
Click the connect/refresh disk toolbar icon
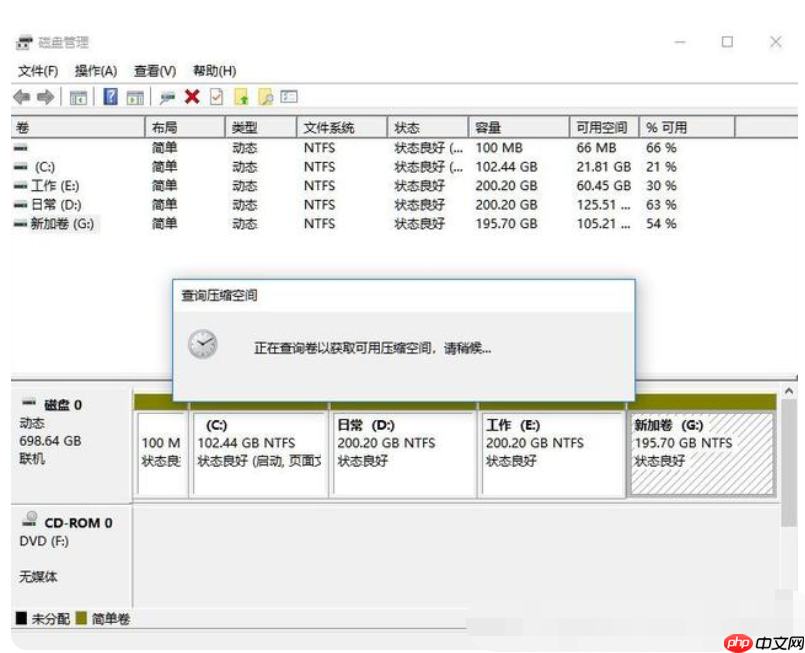click(x=167, y=97)
